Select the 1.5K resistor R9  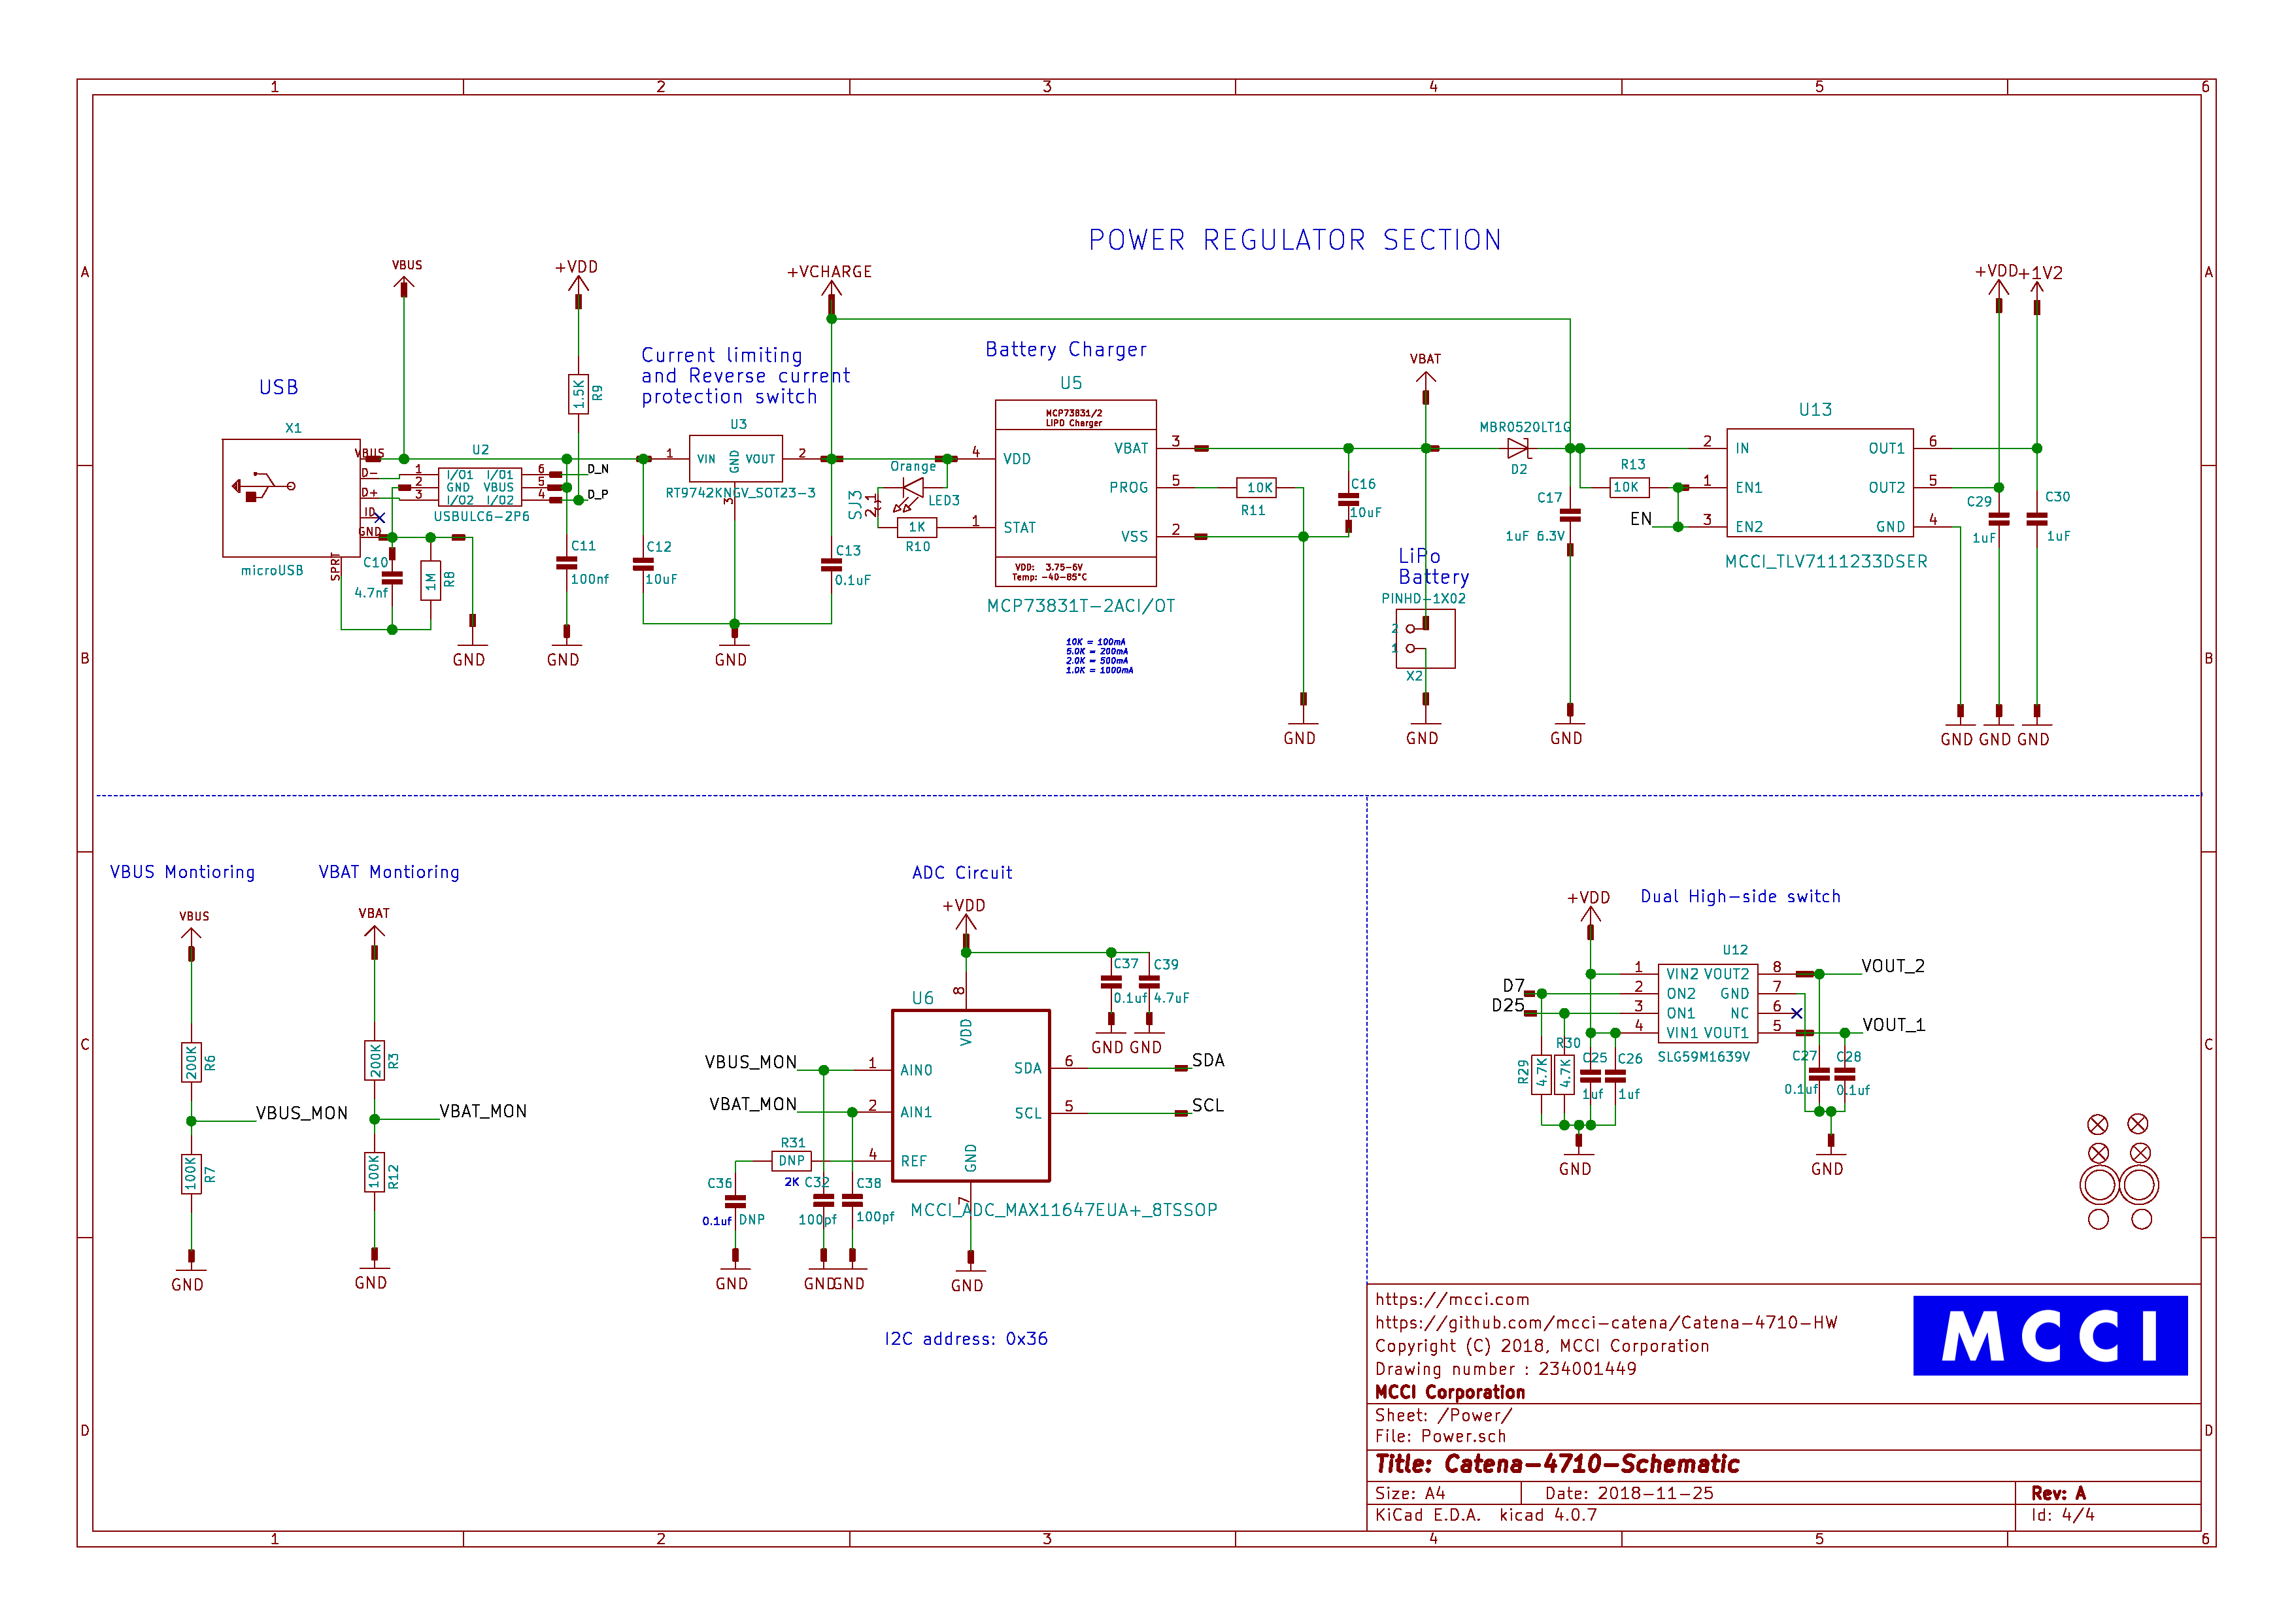(x=578, y=394)
